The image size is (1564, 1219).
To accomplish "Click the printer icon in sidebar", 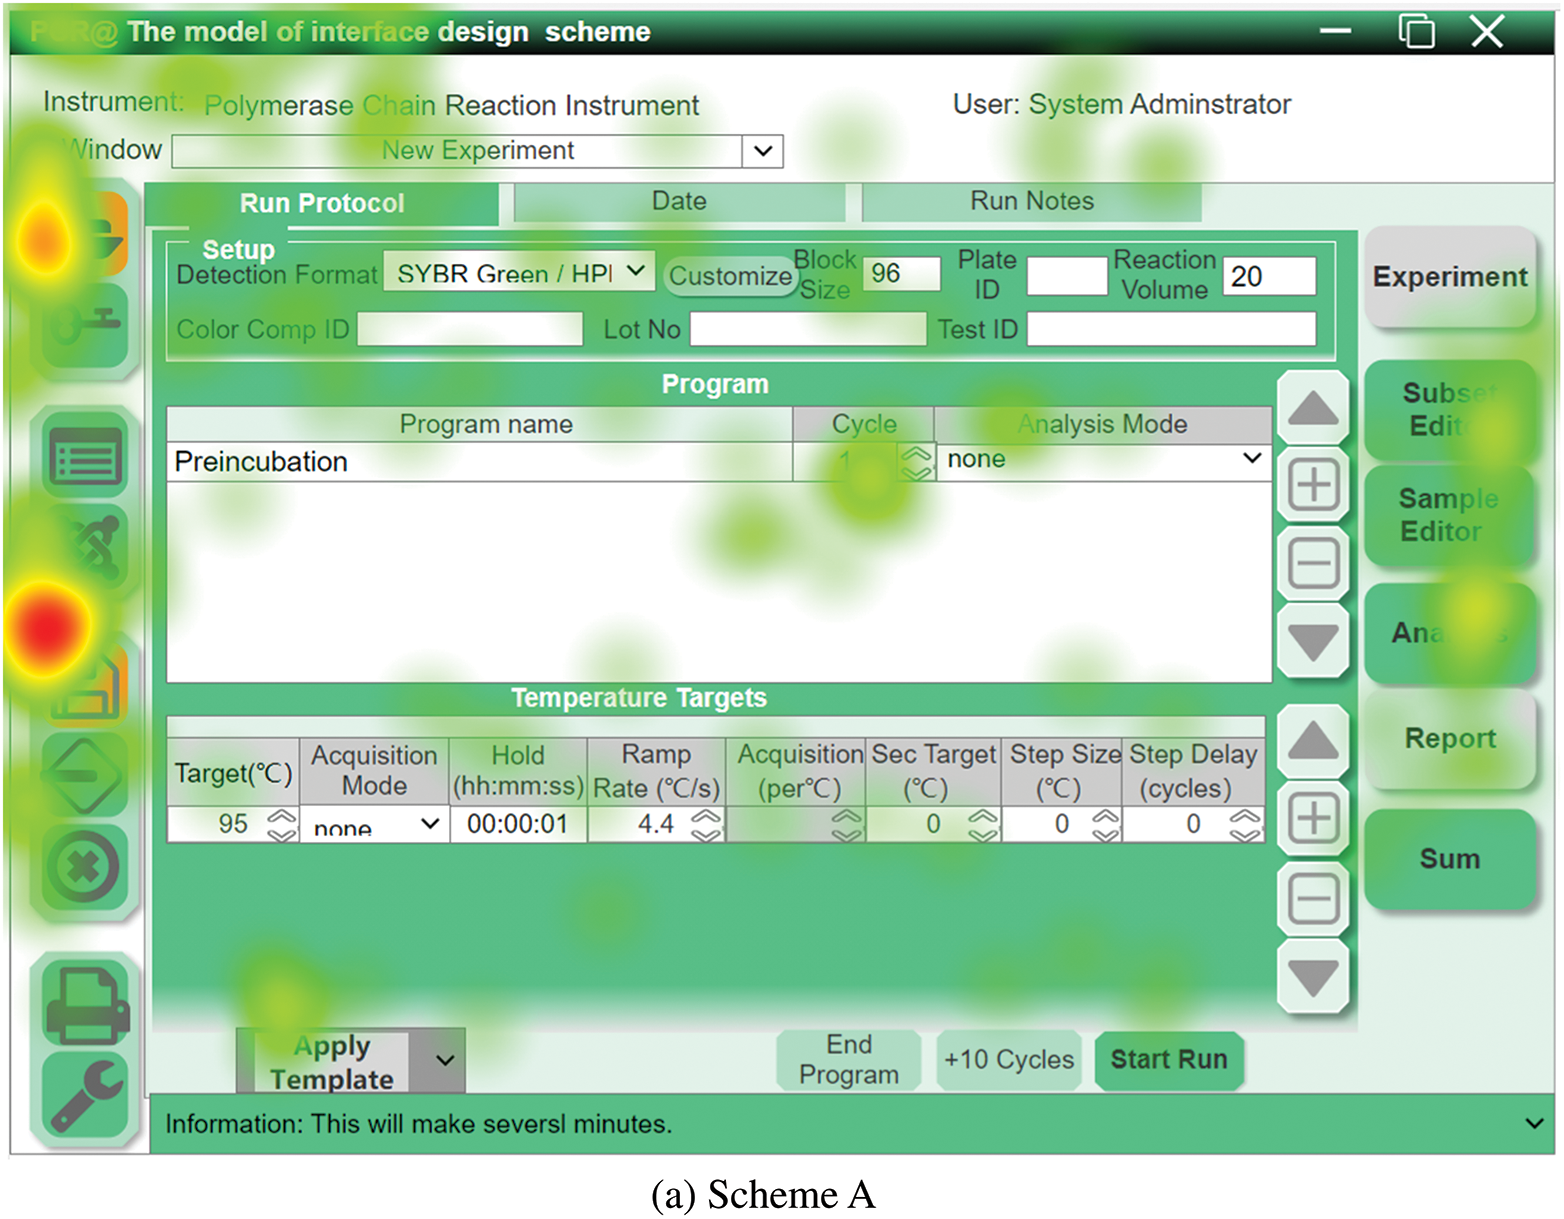I will (87, 1003).
